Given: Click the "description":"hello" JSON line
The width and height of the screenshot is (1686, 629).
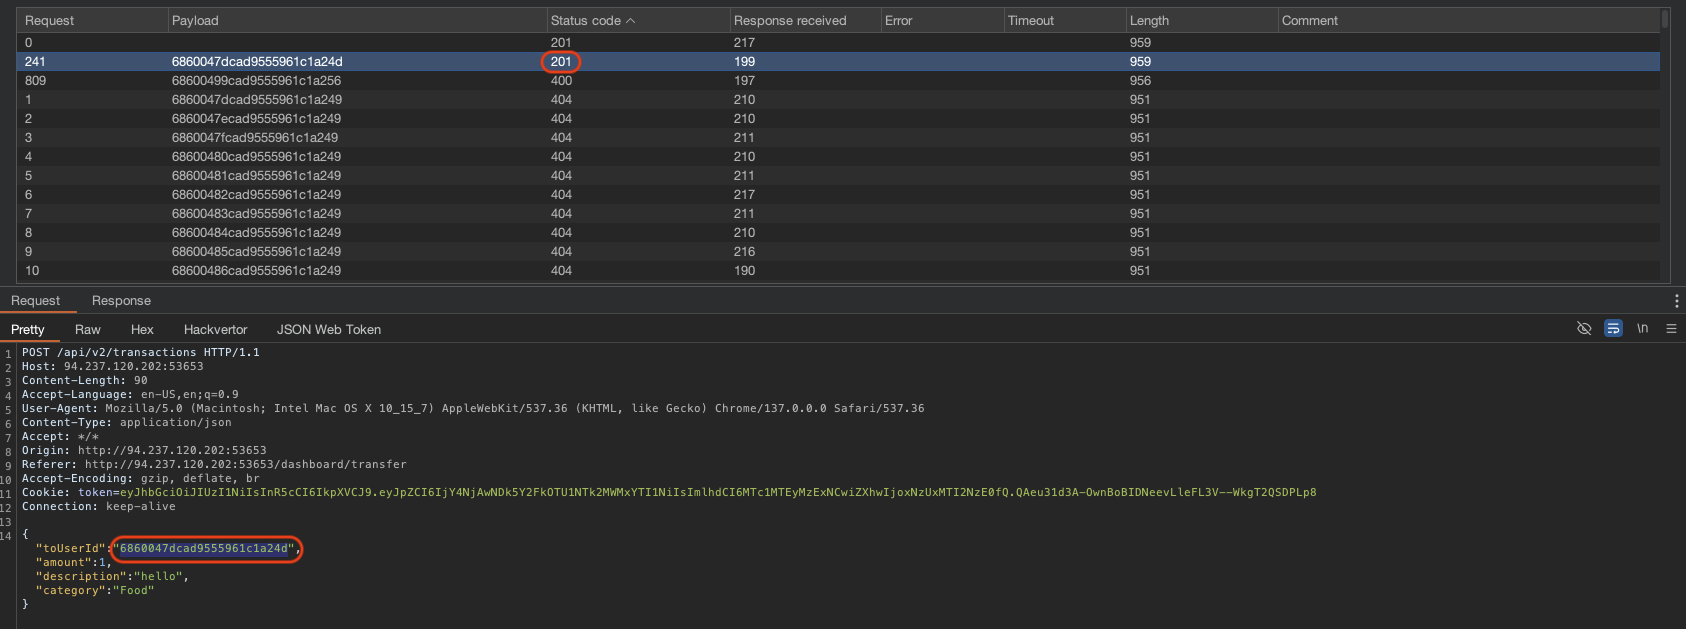Looking at the screenshot, I should pyautogui.click(x=112, y=576).
